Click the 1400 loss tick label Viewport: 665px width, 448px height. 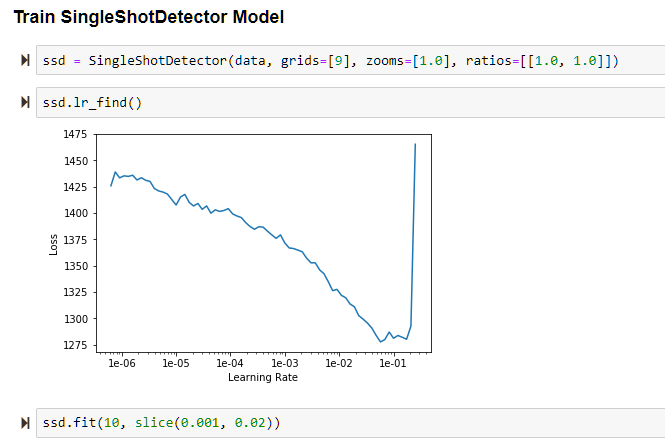click(75, 213)
